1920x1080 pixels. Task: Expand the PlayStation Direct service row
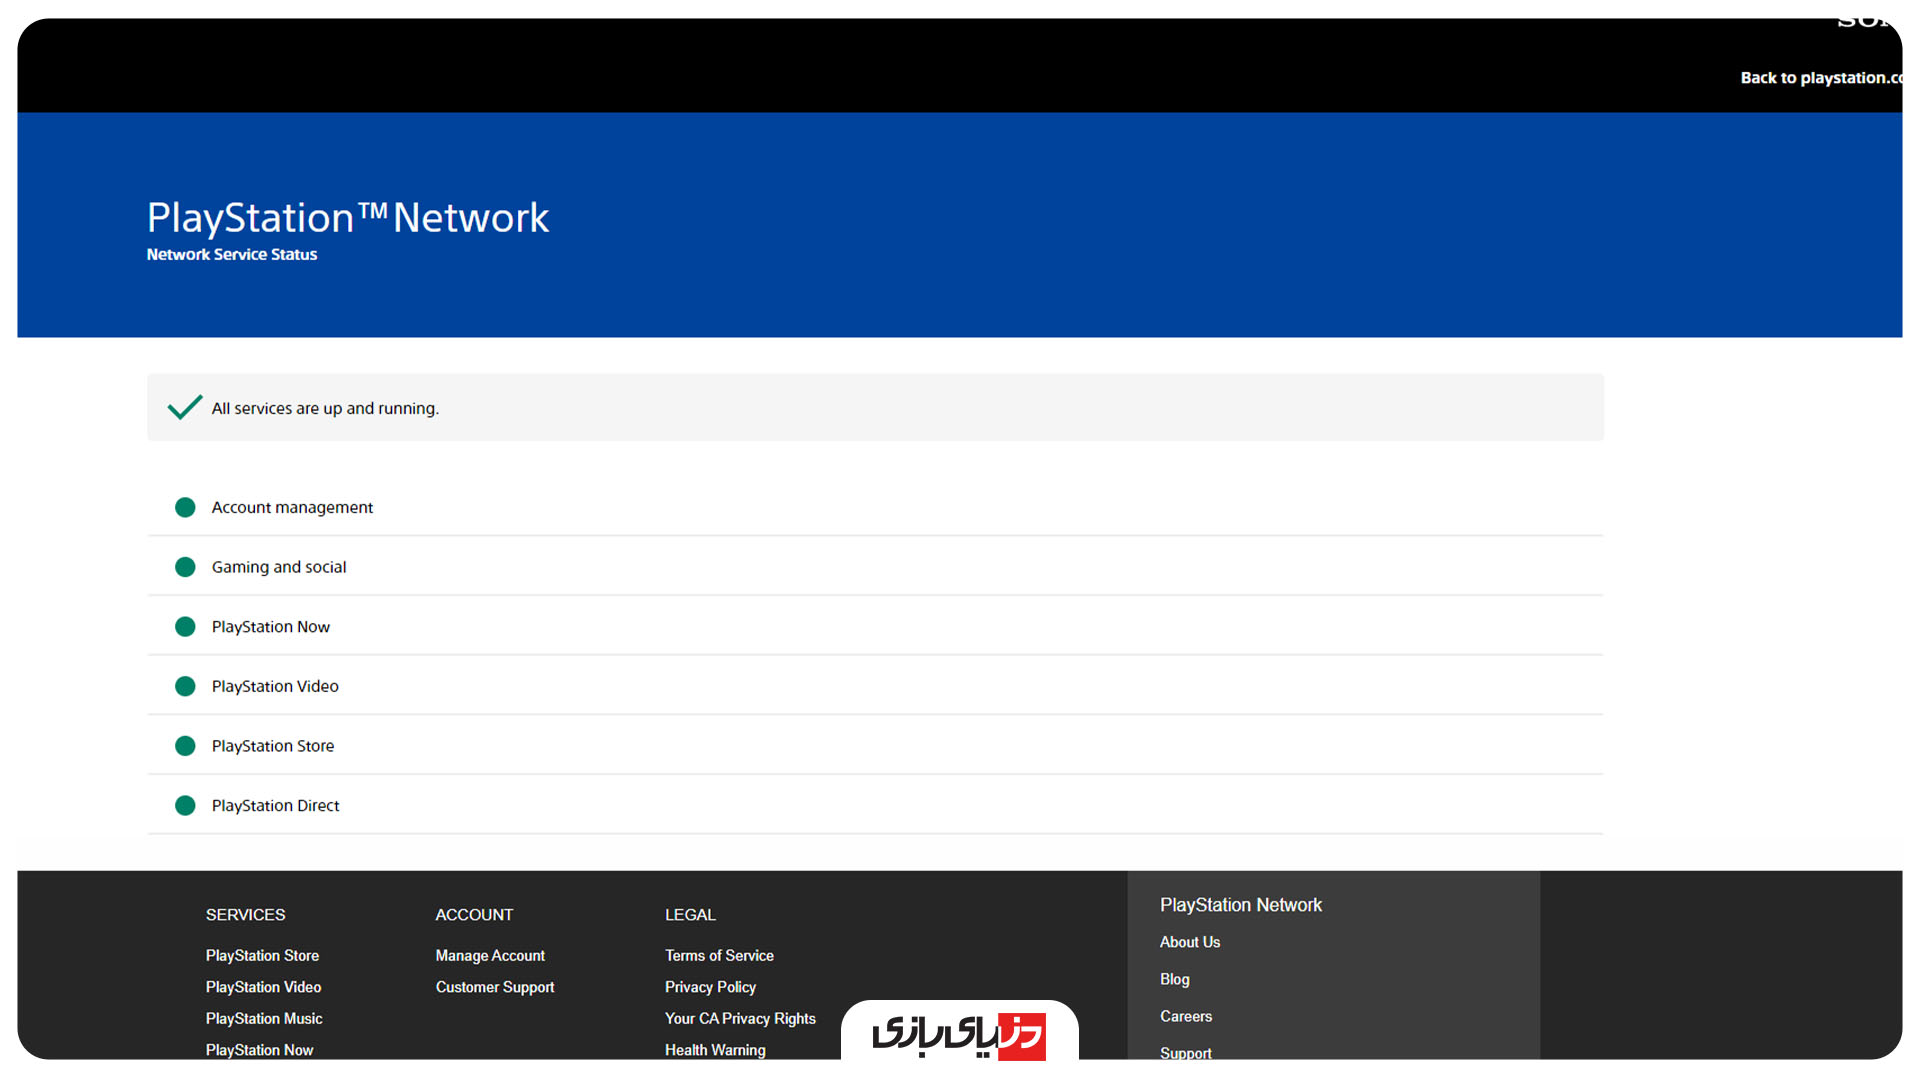[x=275, y=806]
